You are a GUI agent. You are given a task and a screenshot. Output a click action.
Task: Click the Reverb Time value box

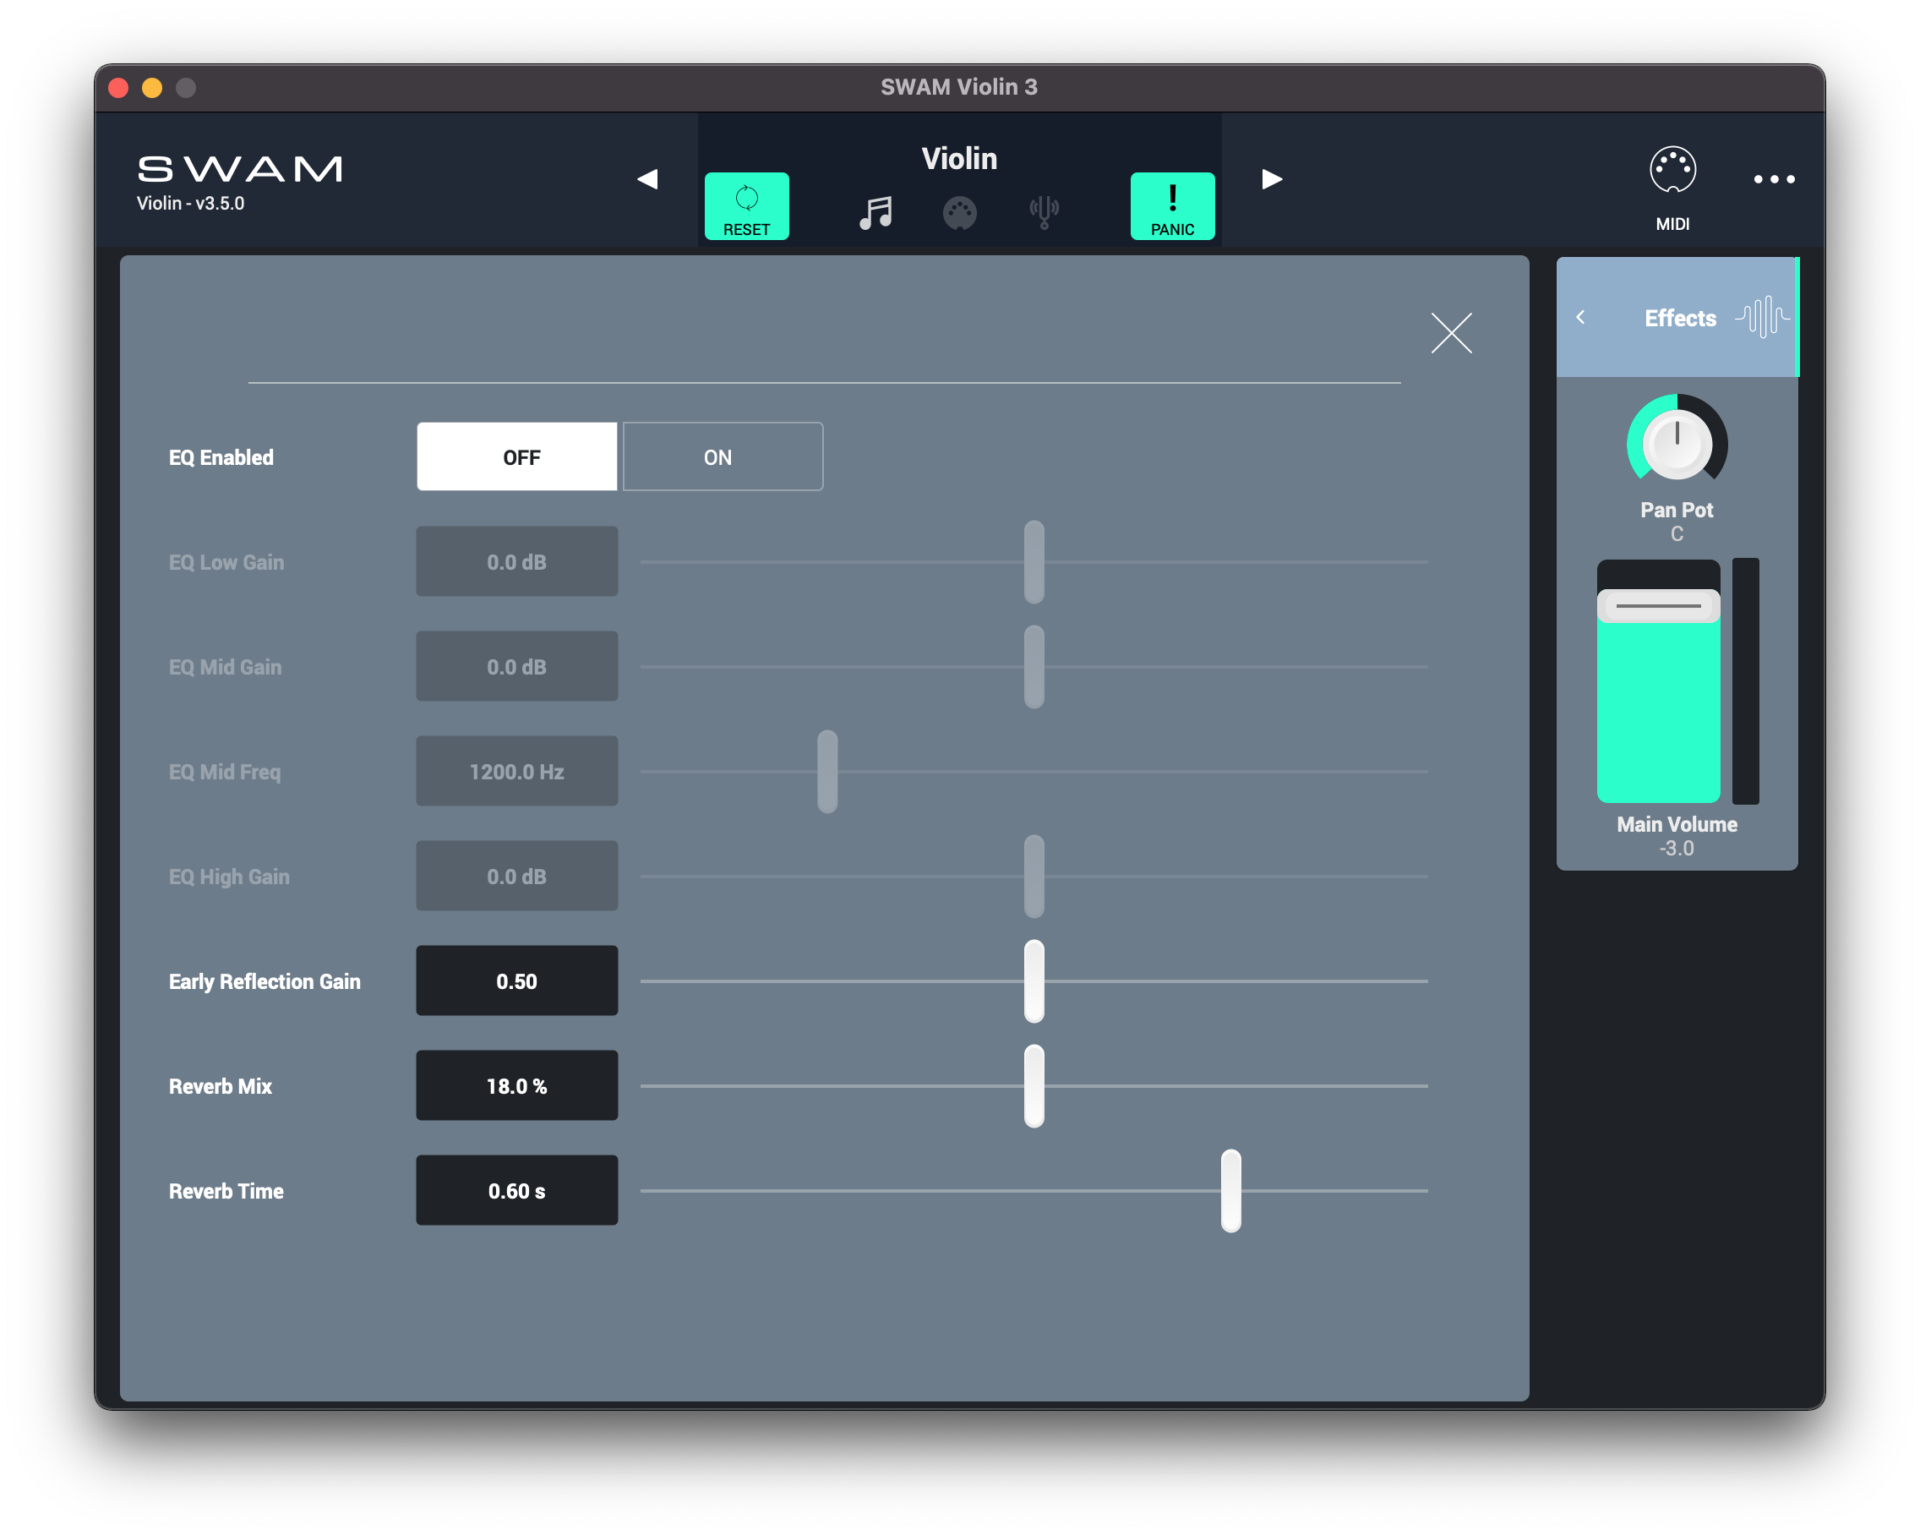[516, 1190]
